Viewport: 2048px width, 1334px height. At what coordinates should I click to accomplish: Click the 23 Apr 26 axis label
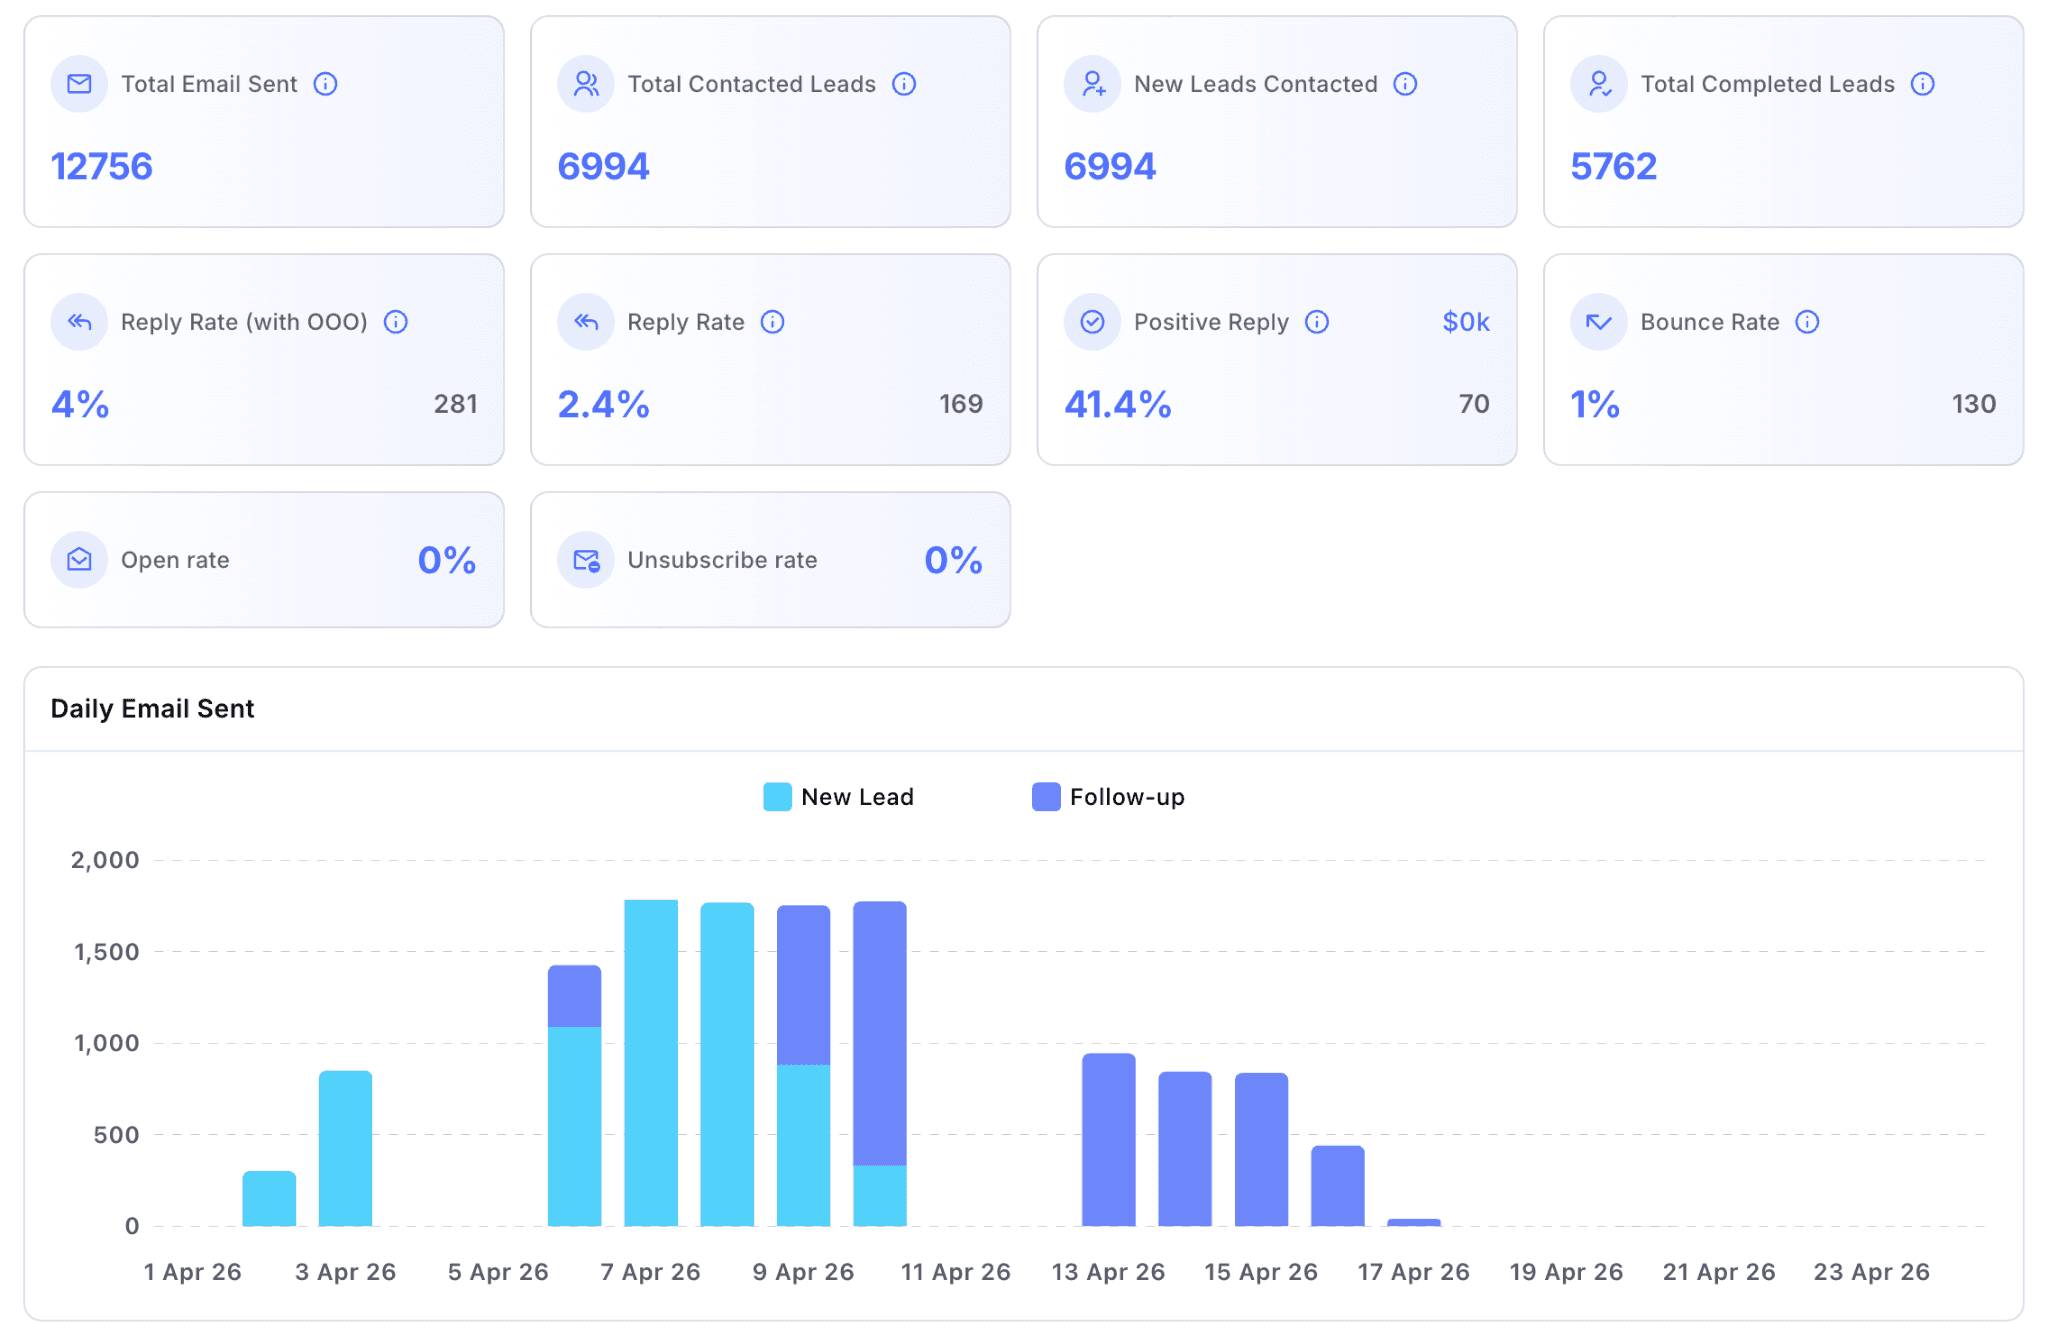pyautogui.click(x=1872, y=1272)
